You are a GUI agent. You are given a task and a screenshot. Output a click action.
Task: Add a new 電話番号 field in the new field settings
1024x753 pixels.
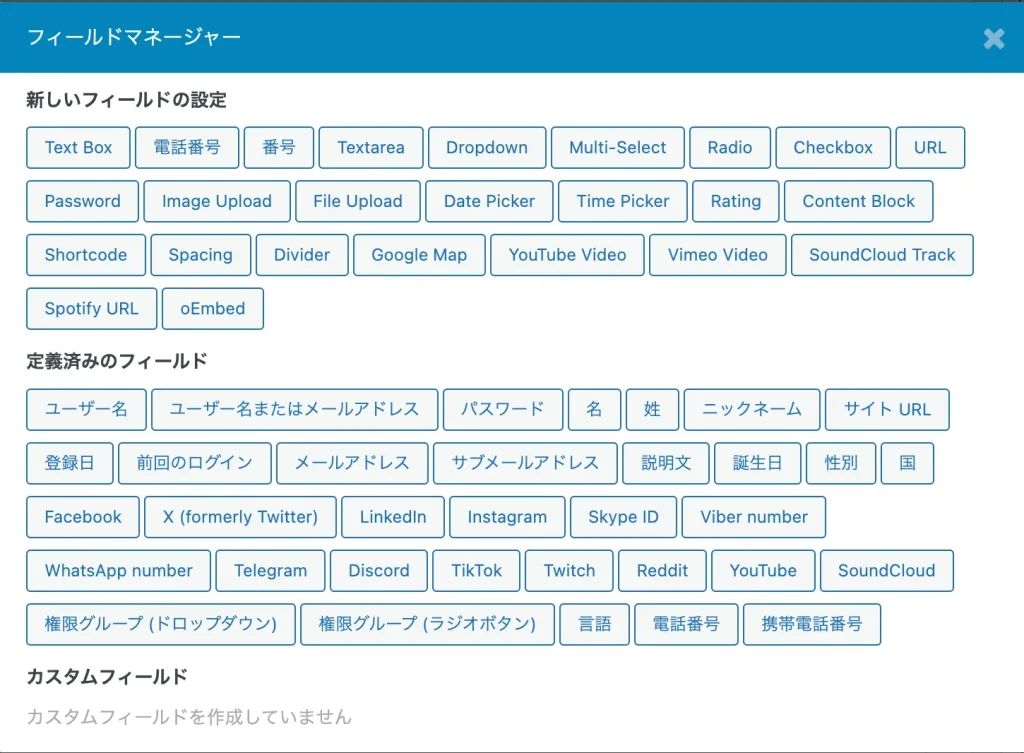coord(187,148)
